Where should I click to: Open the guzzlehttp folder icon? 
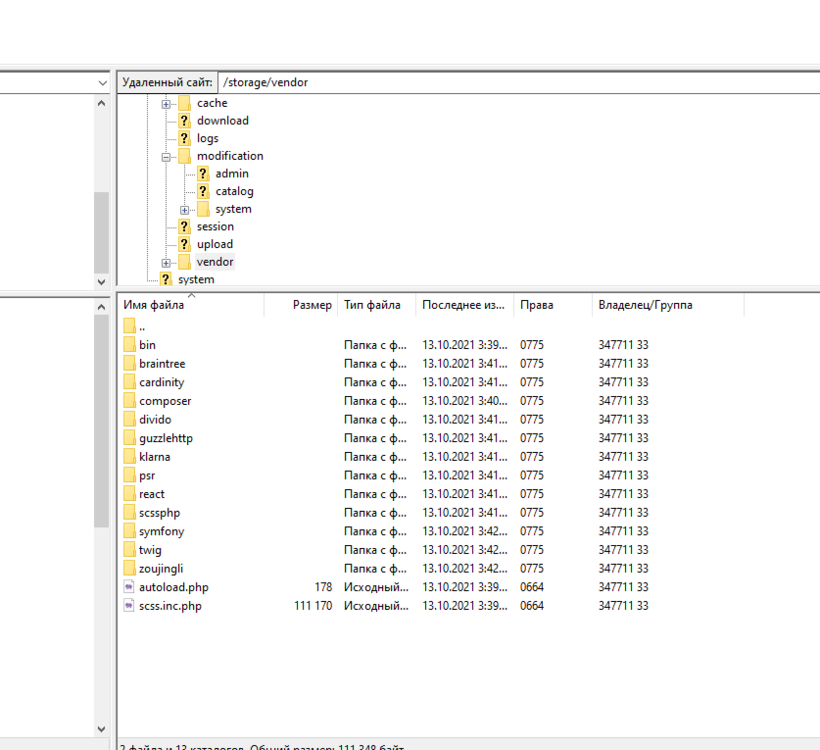pos(131,437)
